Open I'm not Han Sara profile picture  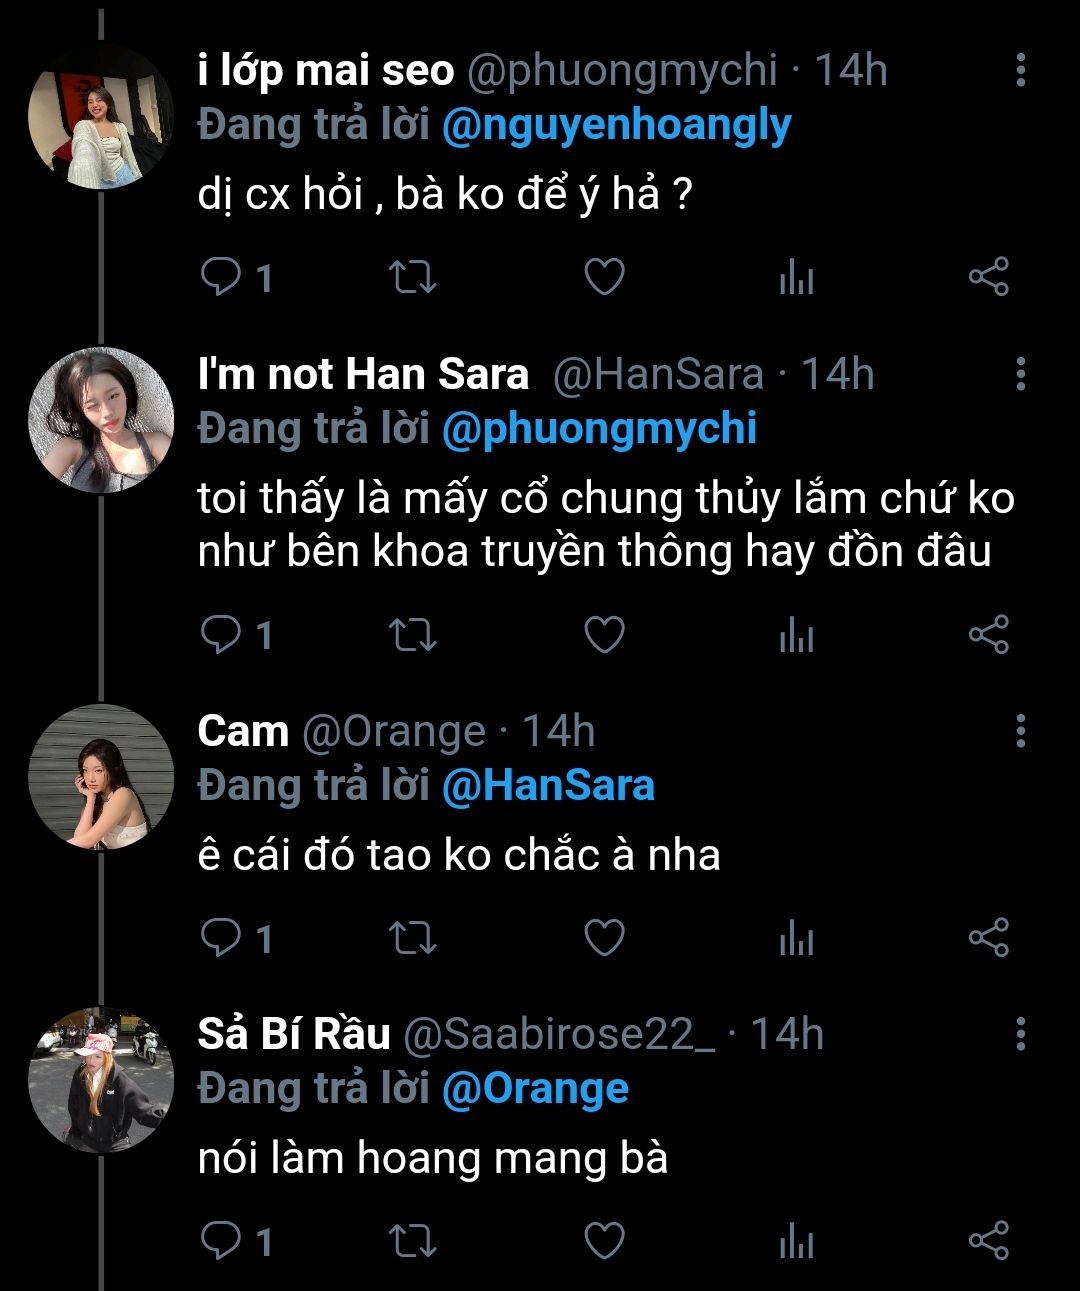click(x=101, y=420)
